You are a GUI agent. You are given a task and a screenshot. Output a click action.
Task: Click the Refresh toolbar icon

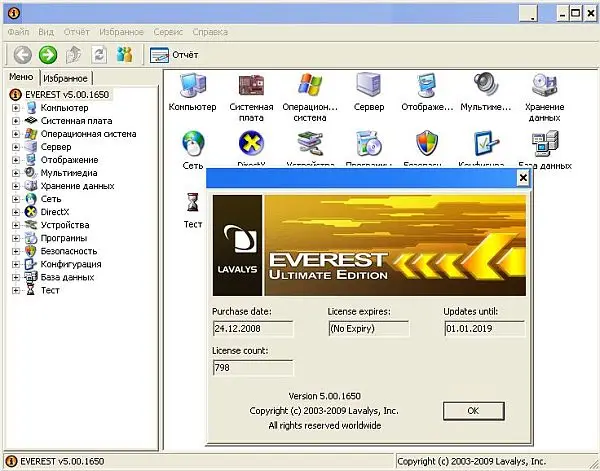point(99,55)
